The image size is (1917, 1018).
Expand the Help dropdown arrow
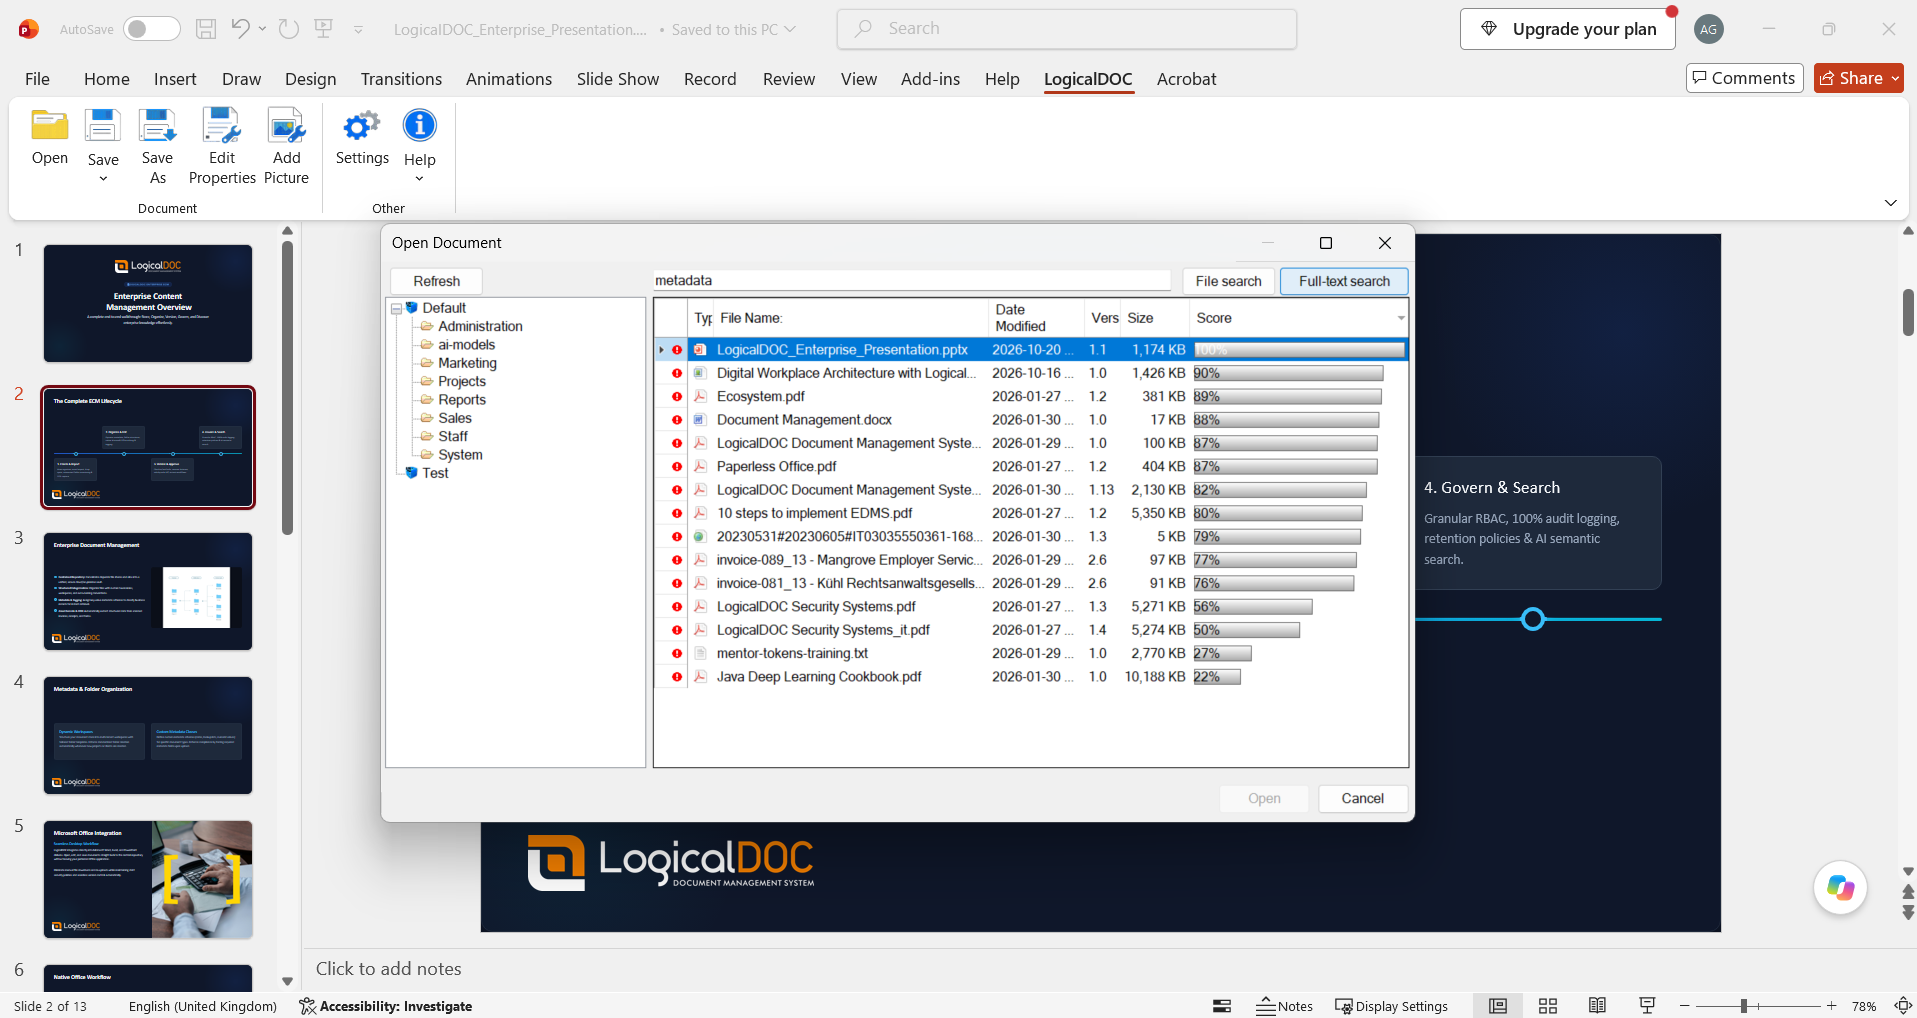420,179
